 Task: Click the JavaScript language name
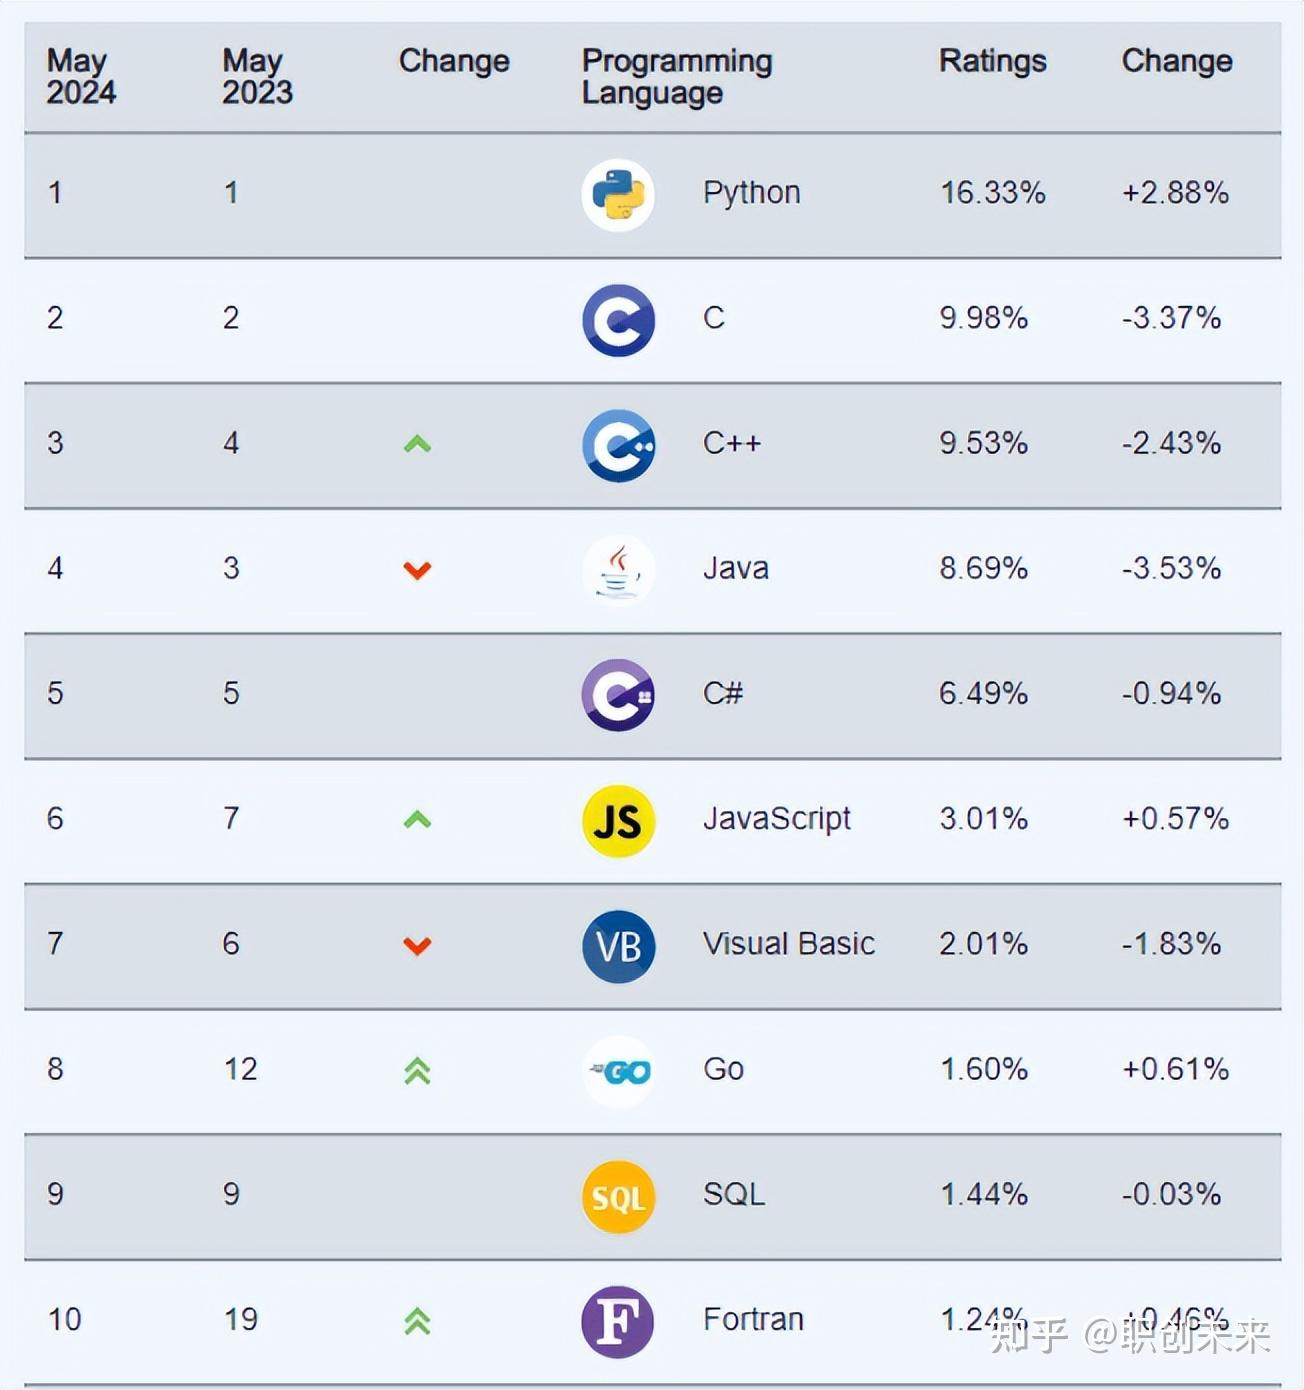pyautogui.click(x=776, y=818)
